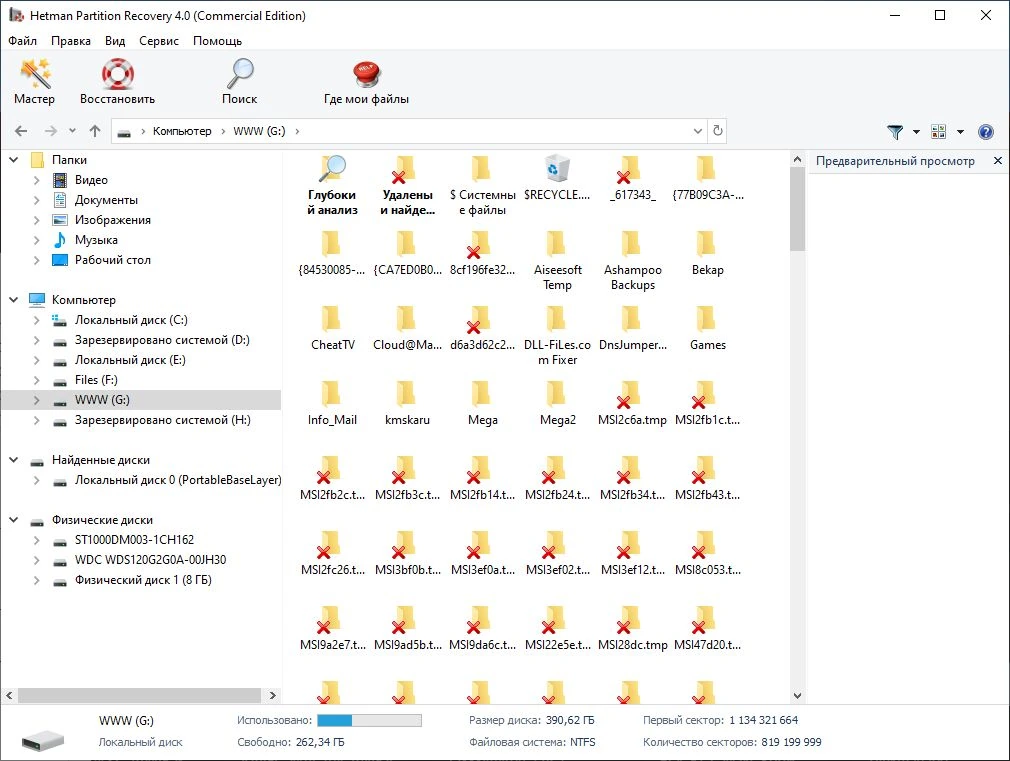Select the CheatTV folder
Viewport: 1010px width, 761px height.
[x=332, y=329]
